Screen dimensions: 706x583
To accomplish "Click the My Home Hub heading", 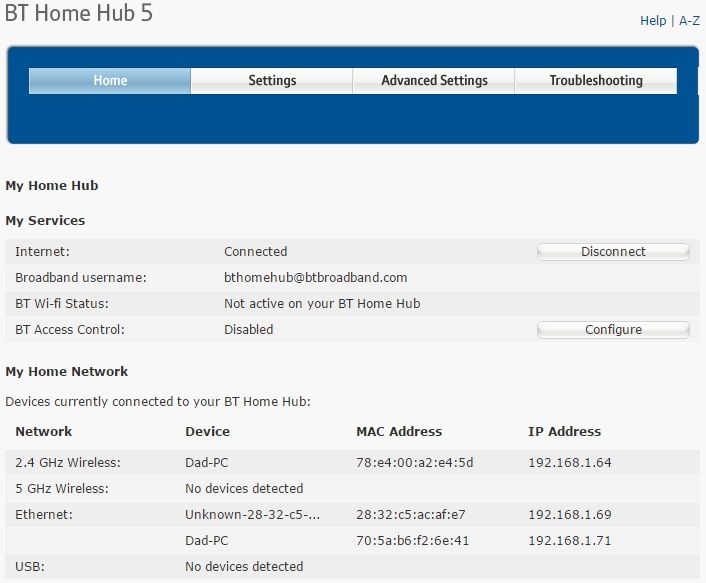I will [52, 185].
